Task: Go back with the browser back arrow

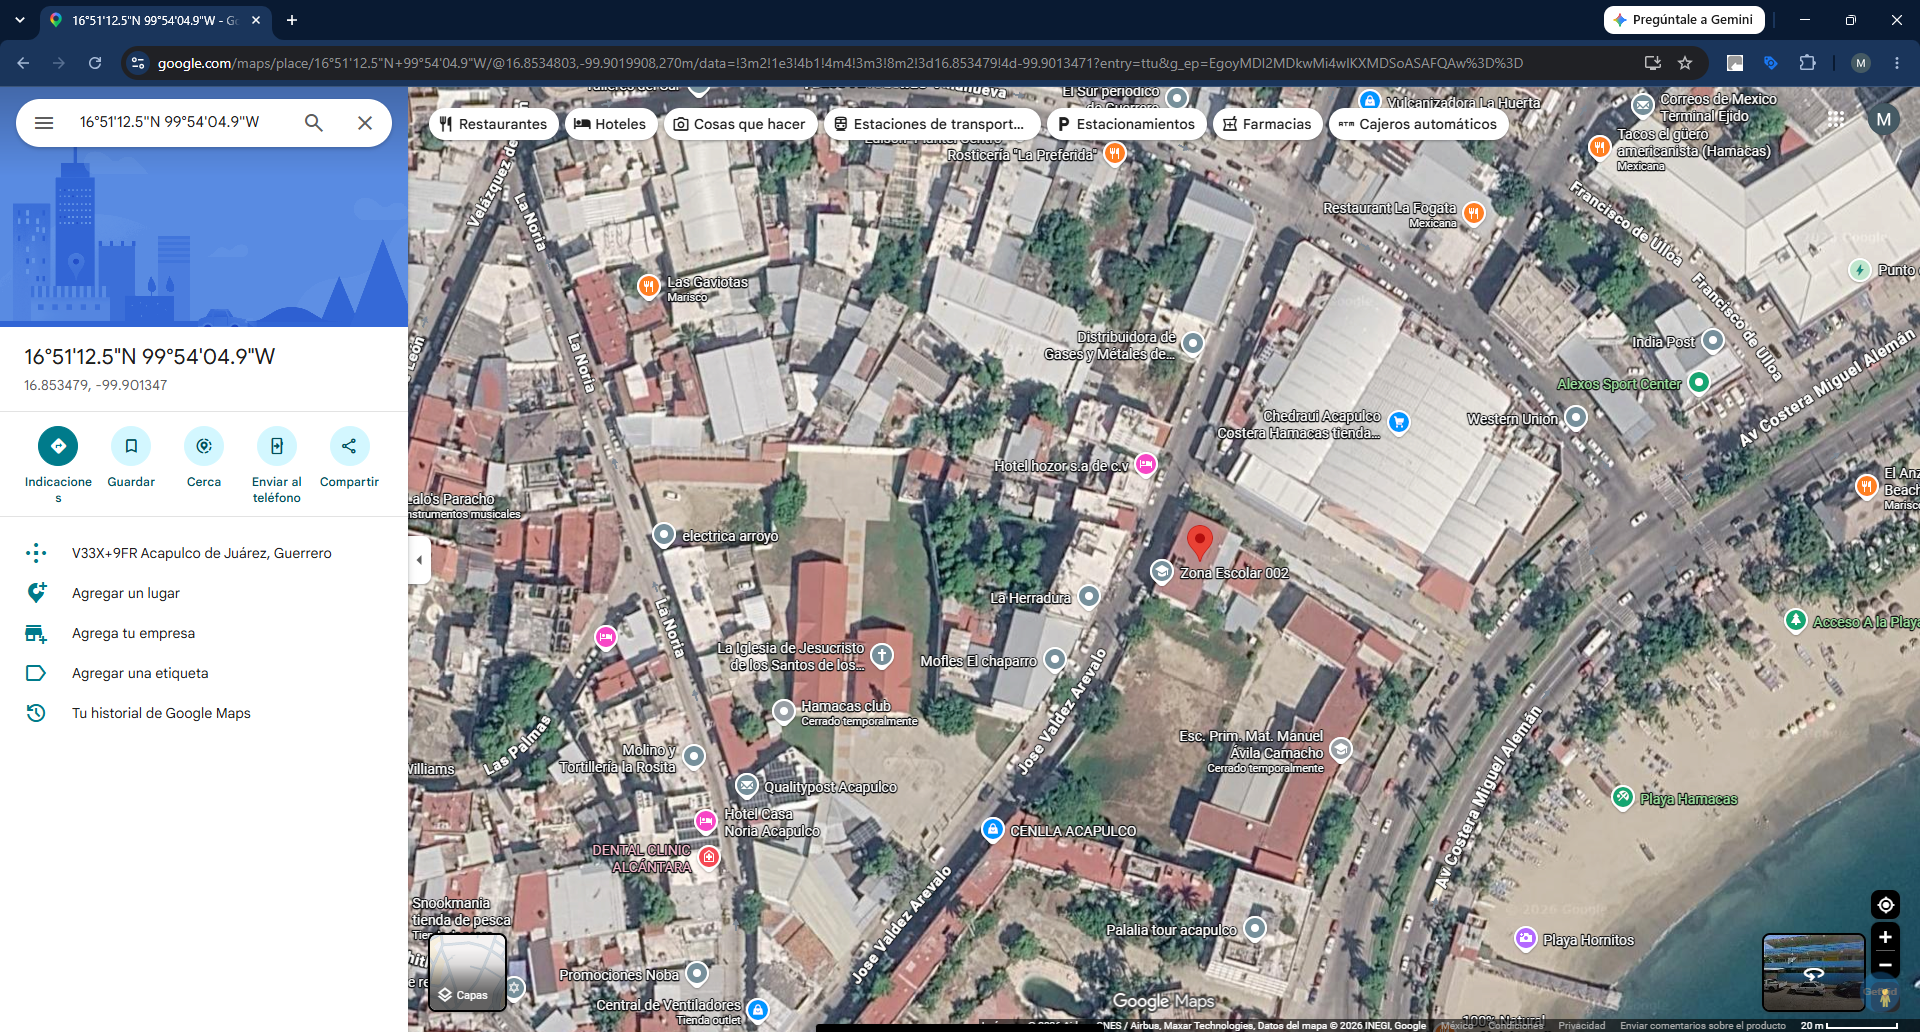Action: point(23,63)
